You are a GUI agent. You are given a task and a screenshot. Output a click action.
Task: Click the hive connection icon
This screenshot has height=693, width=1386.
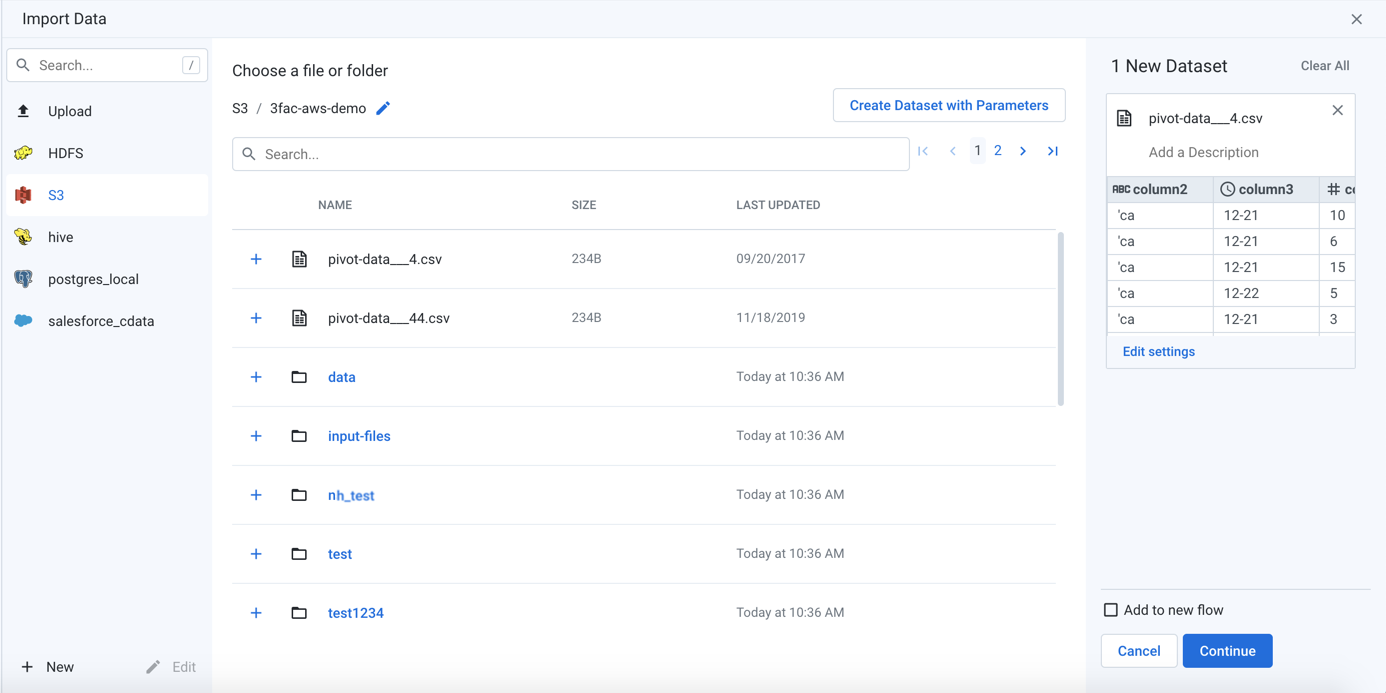(24, 237)
